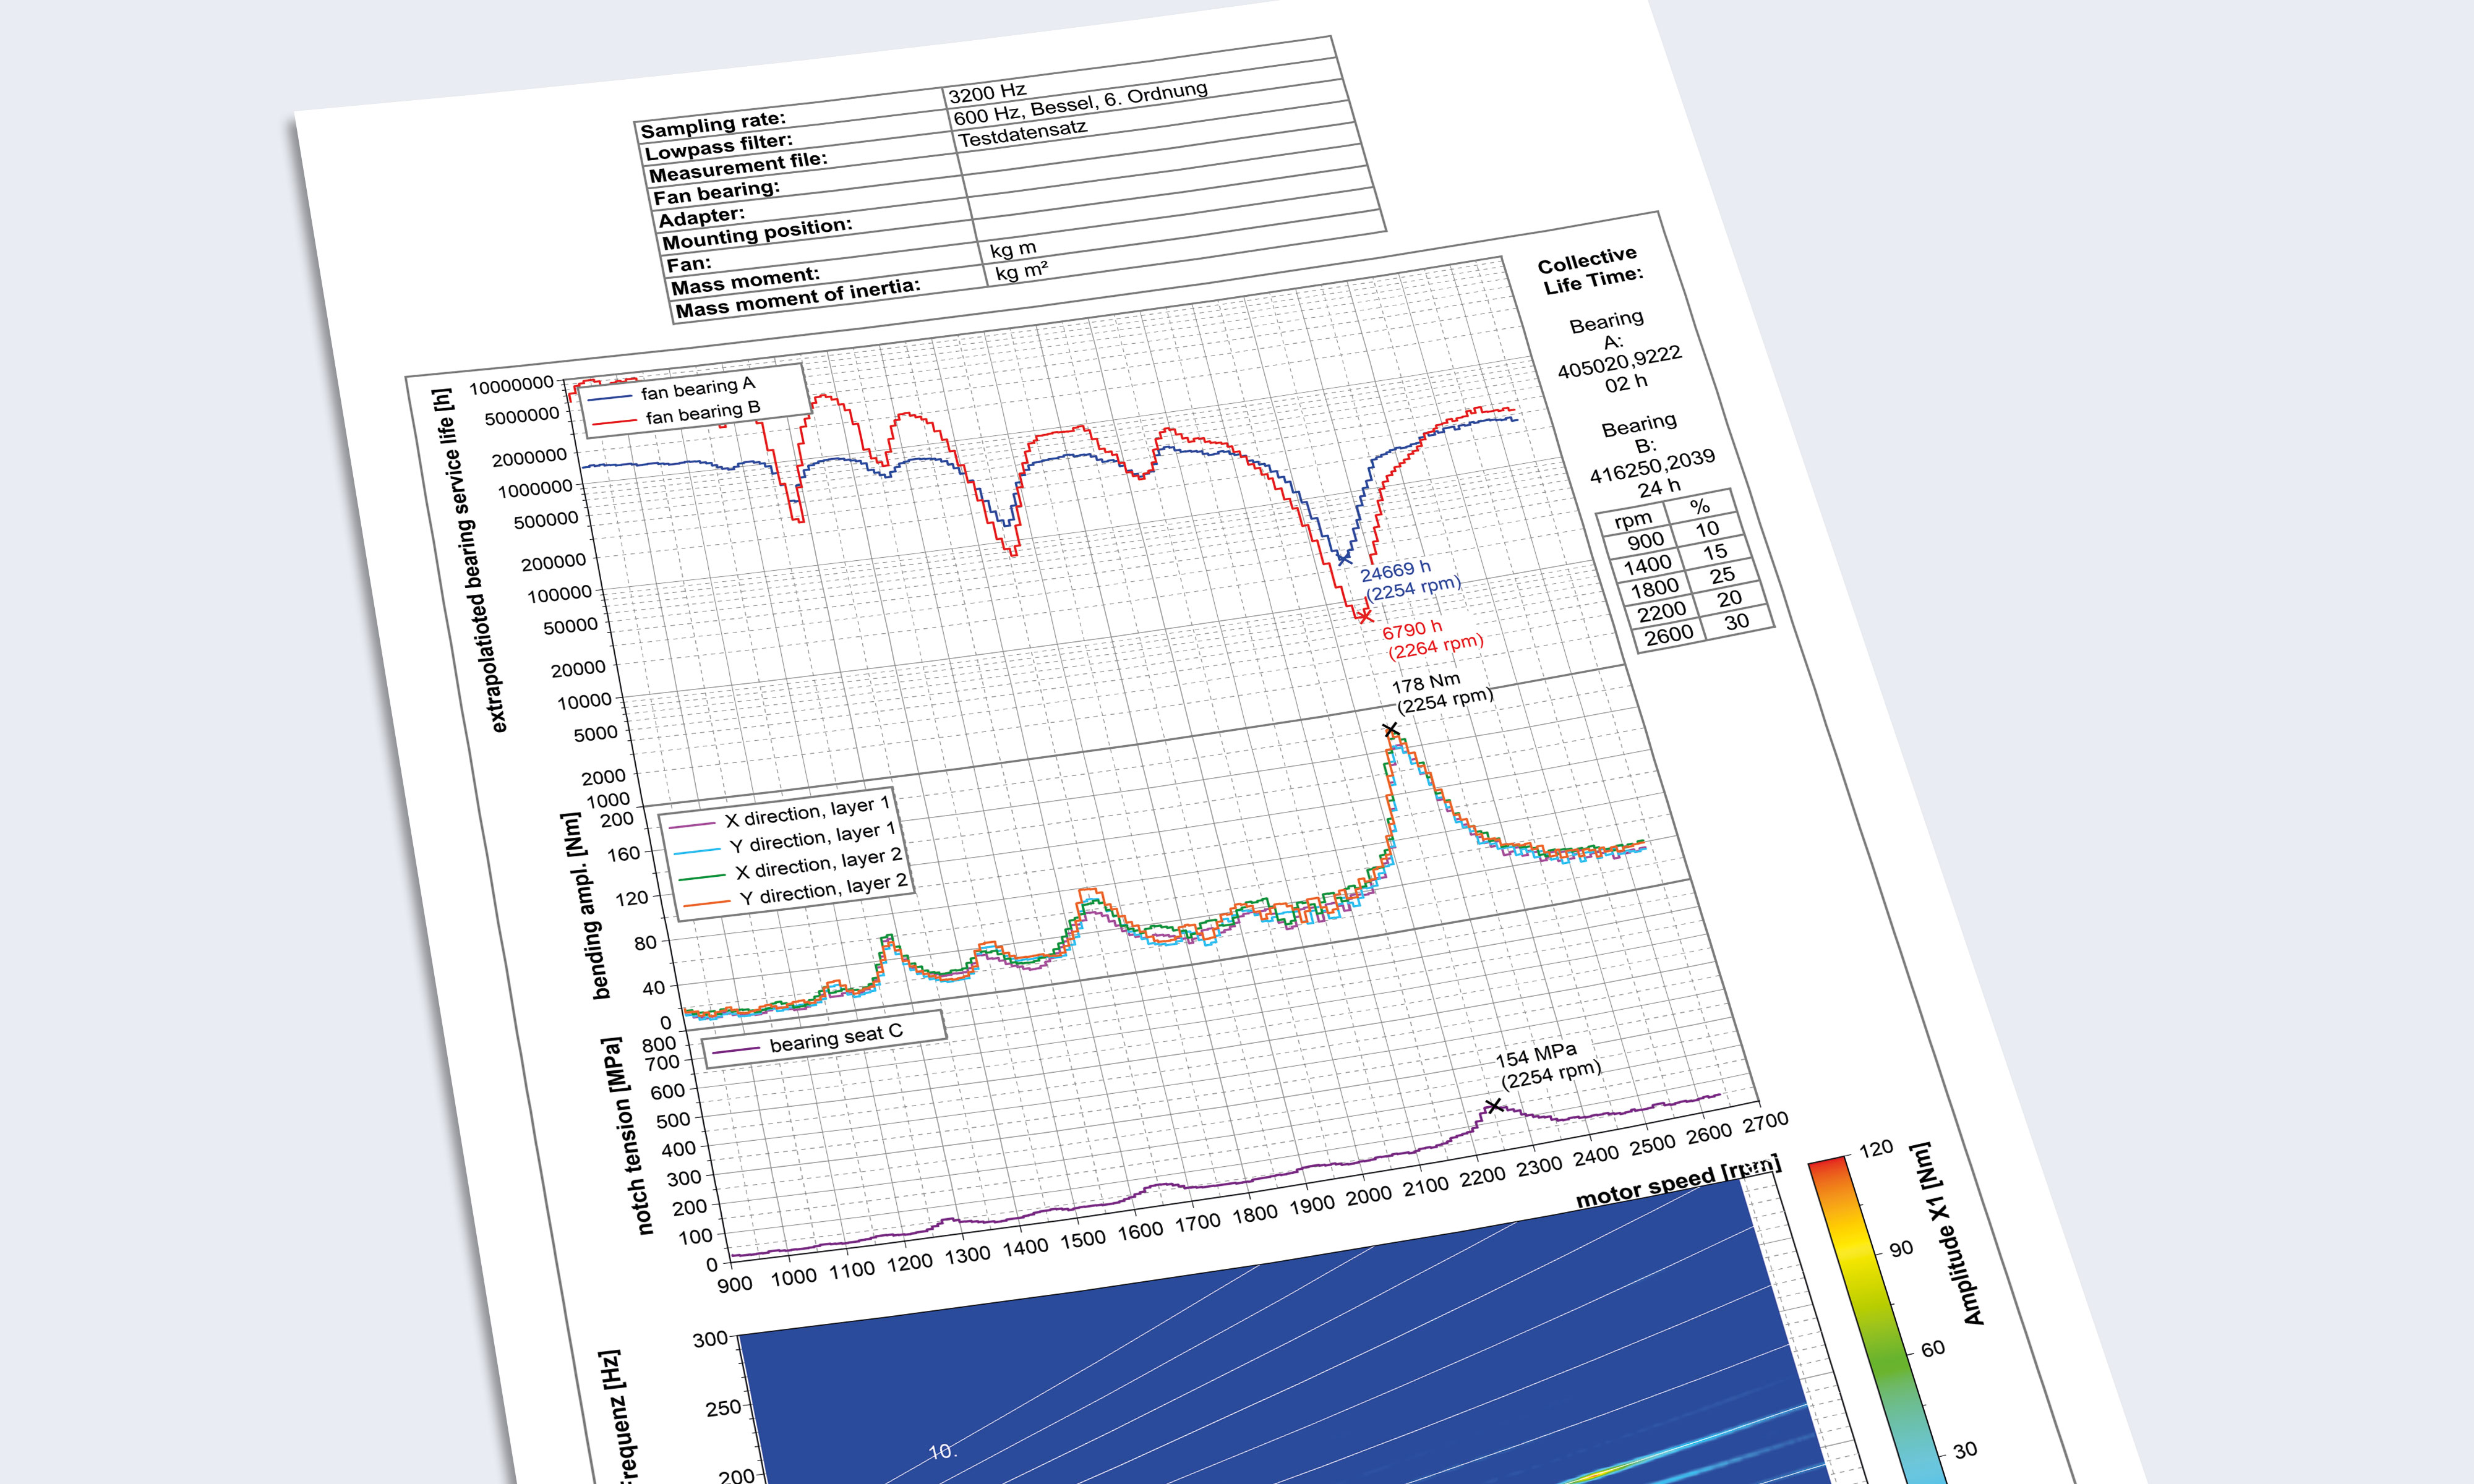Image resolution: width=2474 pixels, height=1484 pixels.
Task: Select the Bearing A life time value
Action: [x=1621, y=370]
